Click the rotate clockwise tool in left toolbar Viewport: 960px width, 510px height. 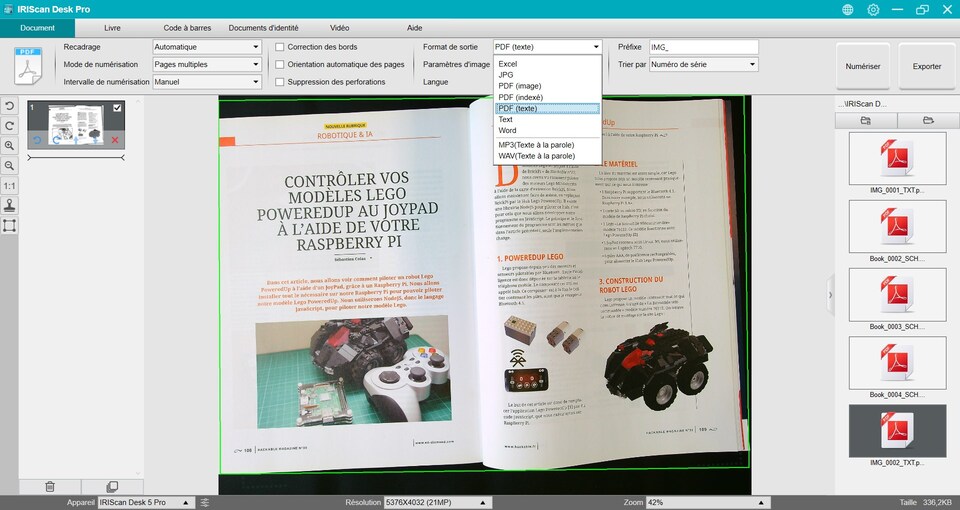point(9,126)
